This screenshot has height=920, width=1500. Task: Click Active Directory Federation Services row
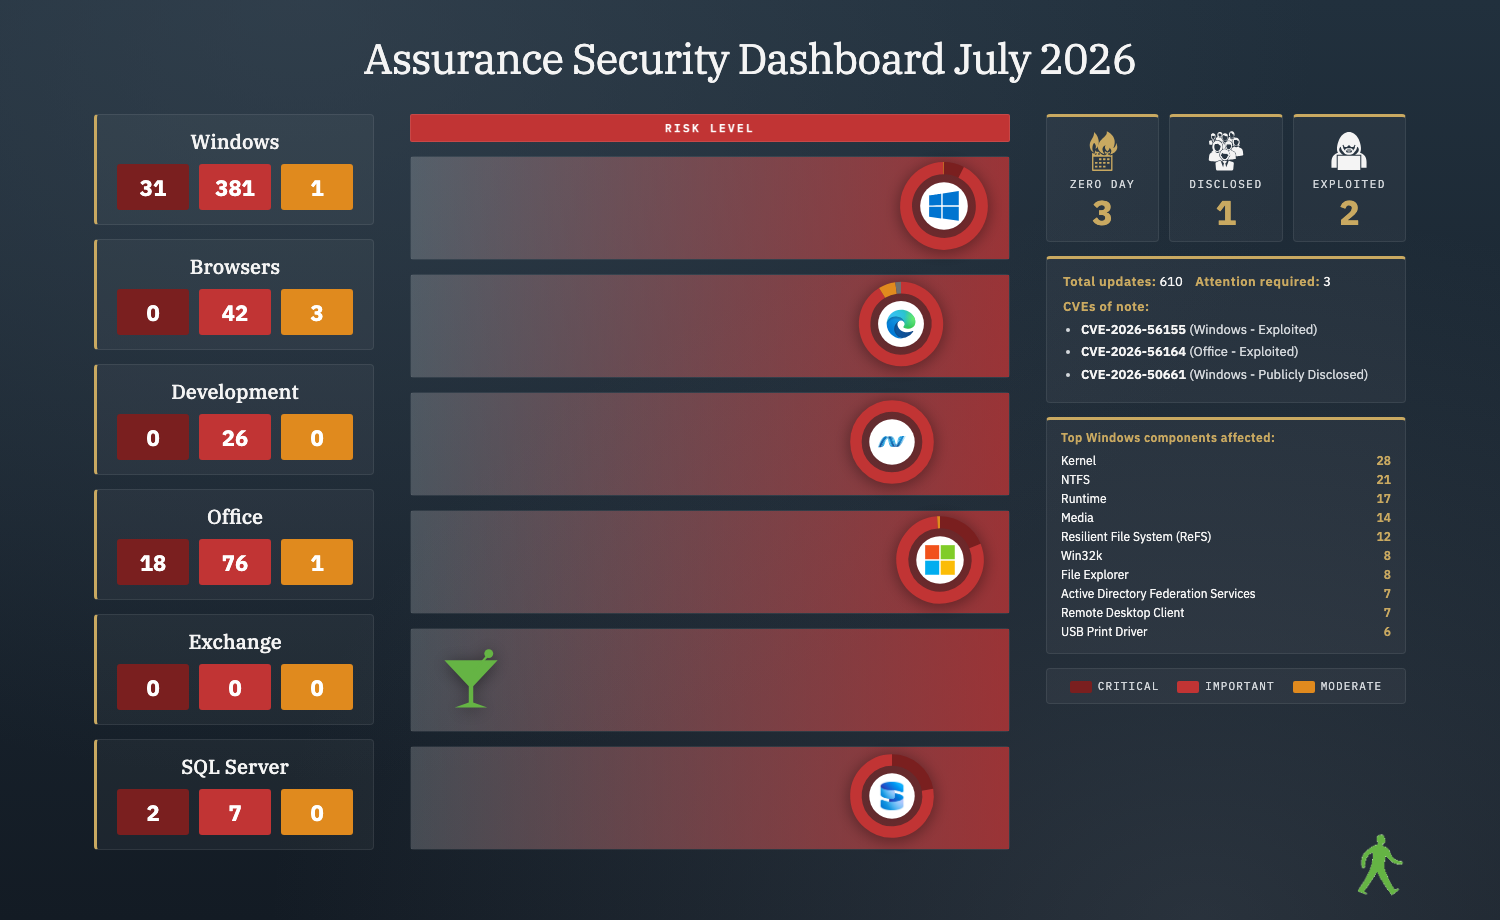pos(1226,594)
